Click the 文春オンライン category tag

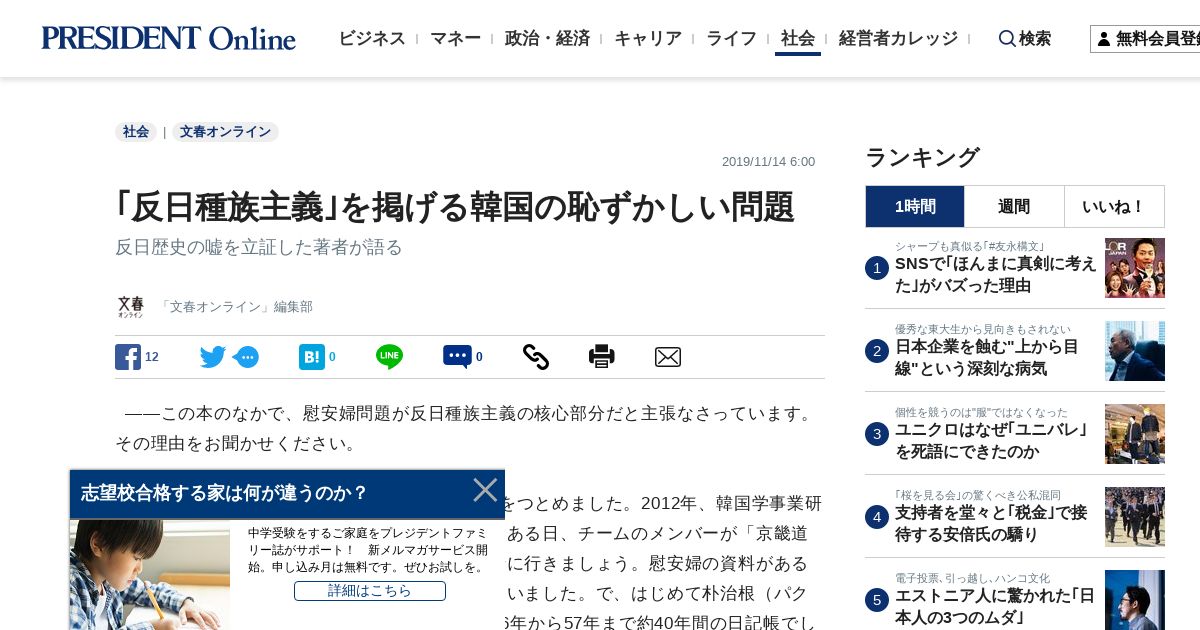225,132
